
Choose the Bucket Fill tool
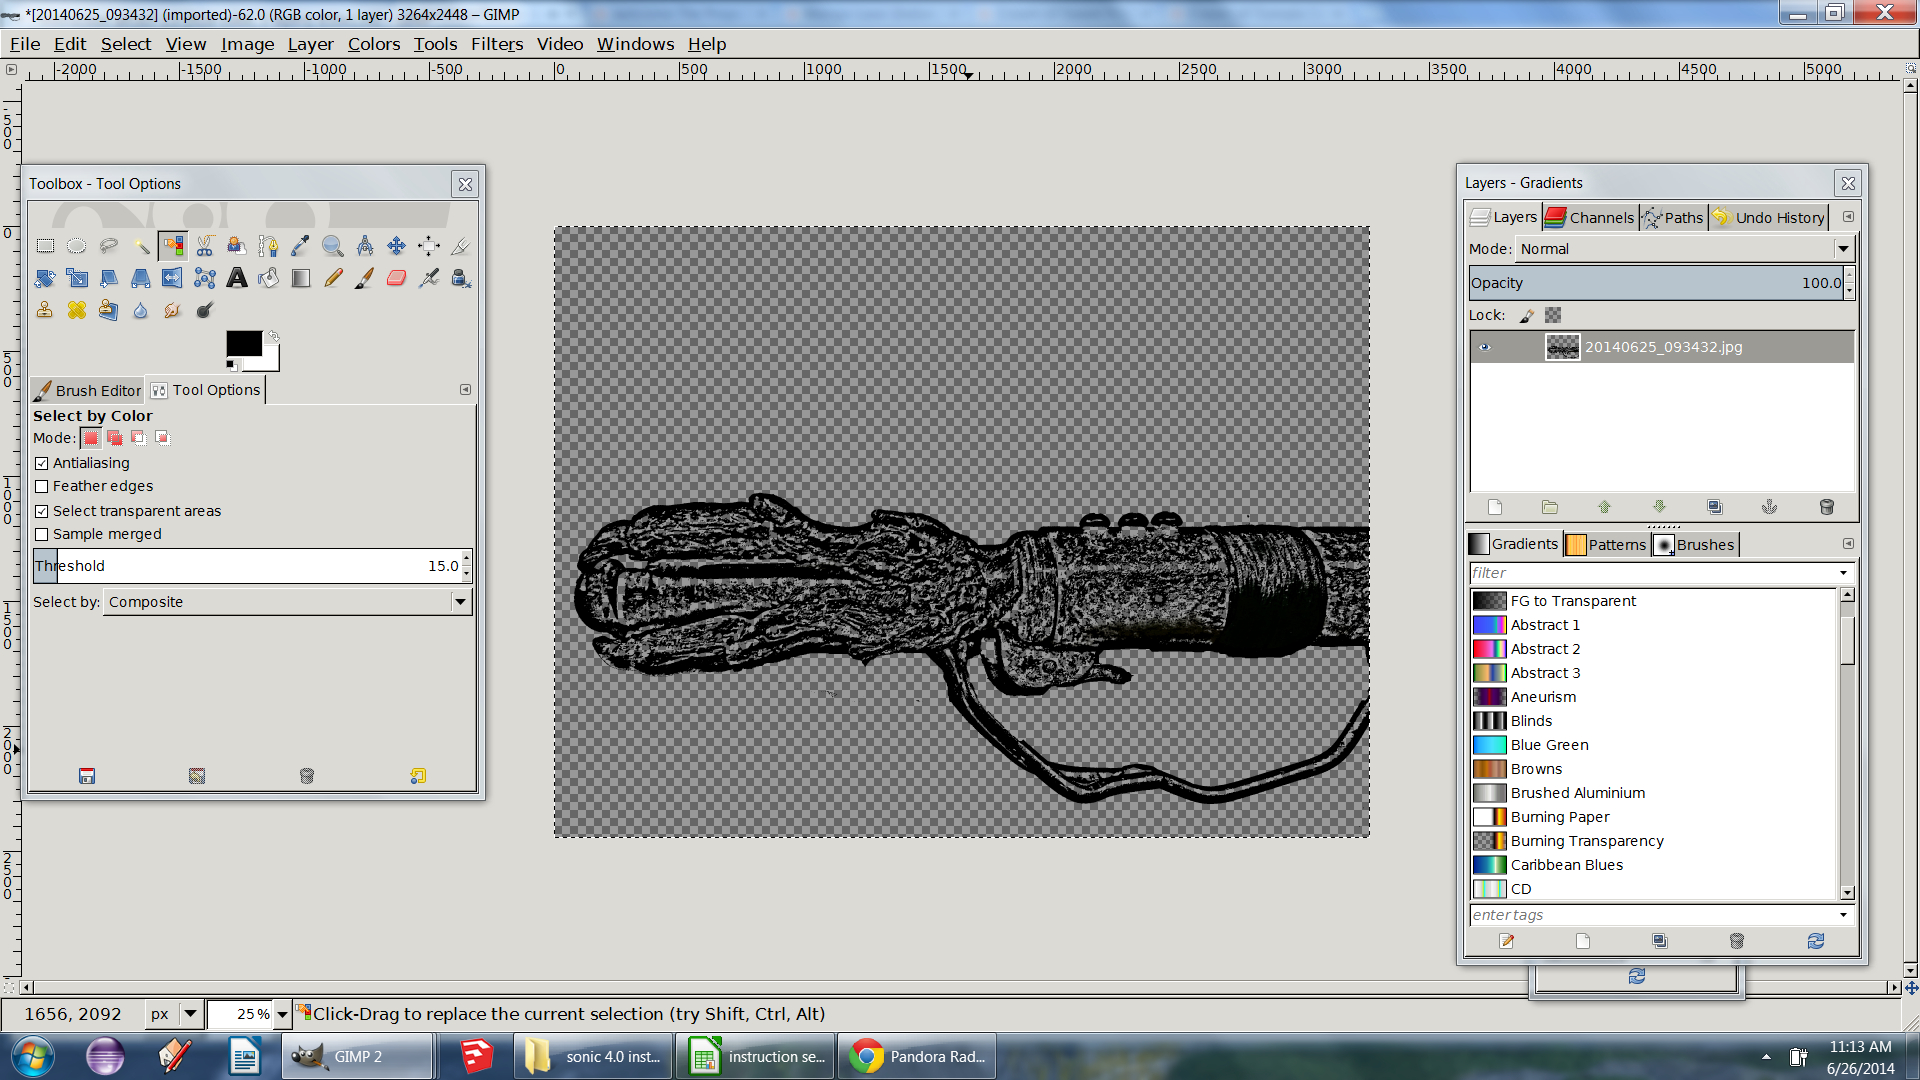(x=269, y=278)
